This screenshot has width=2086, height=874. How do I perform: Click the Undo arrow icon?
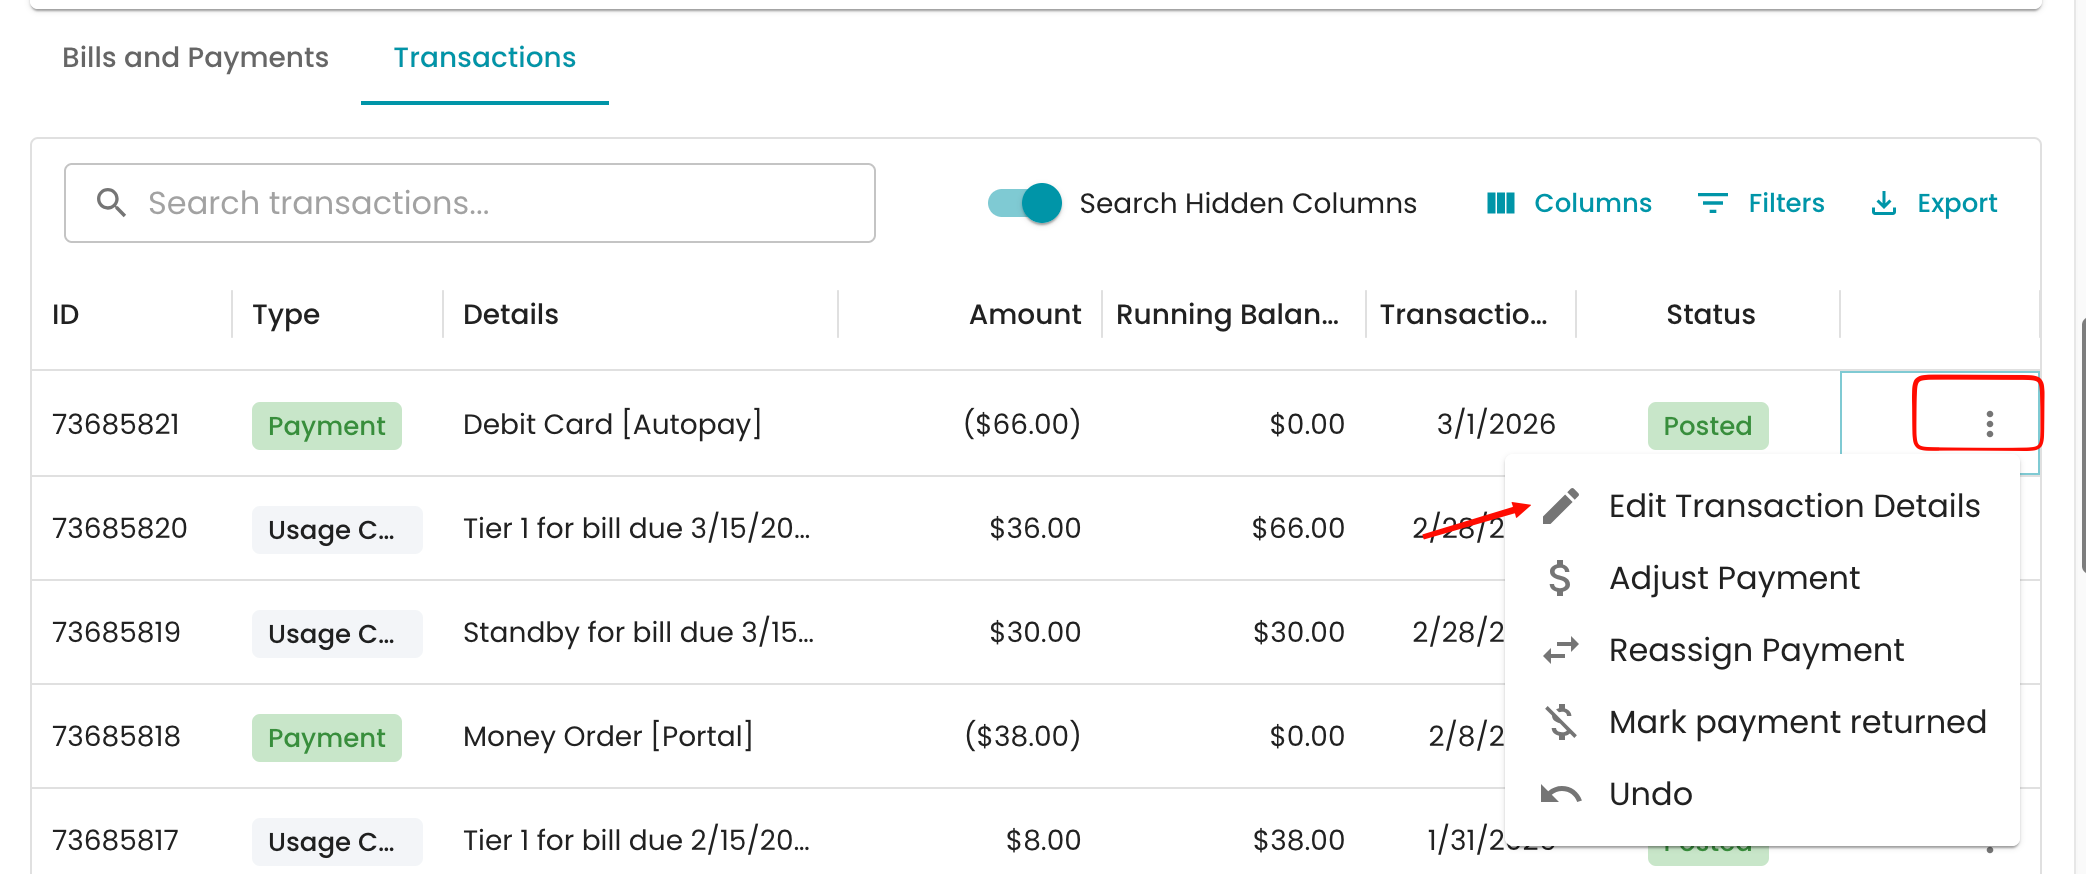pos(1560,794)
